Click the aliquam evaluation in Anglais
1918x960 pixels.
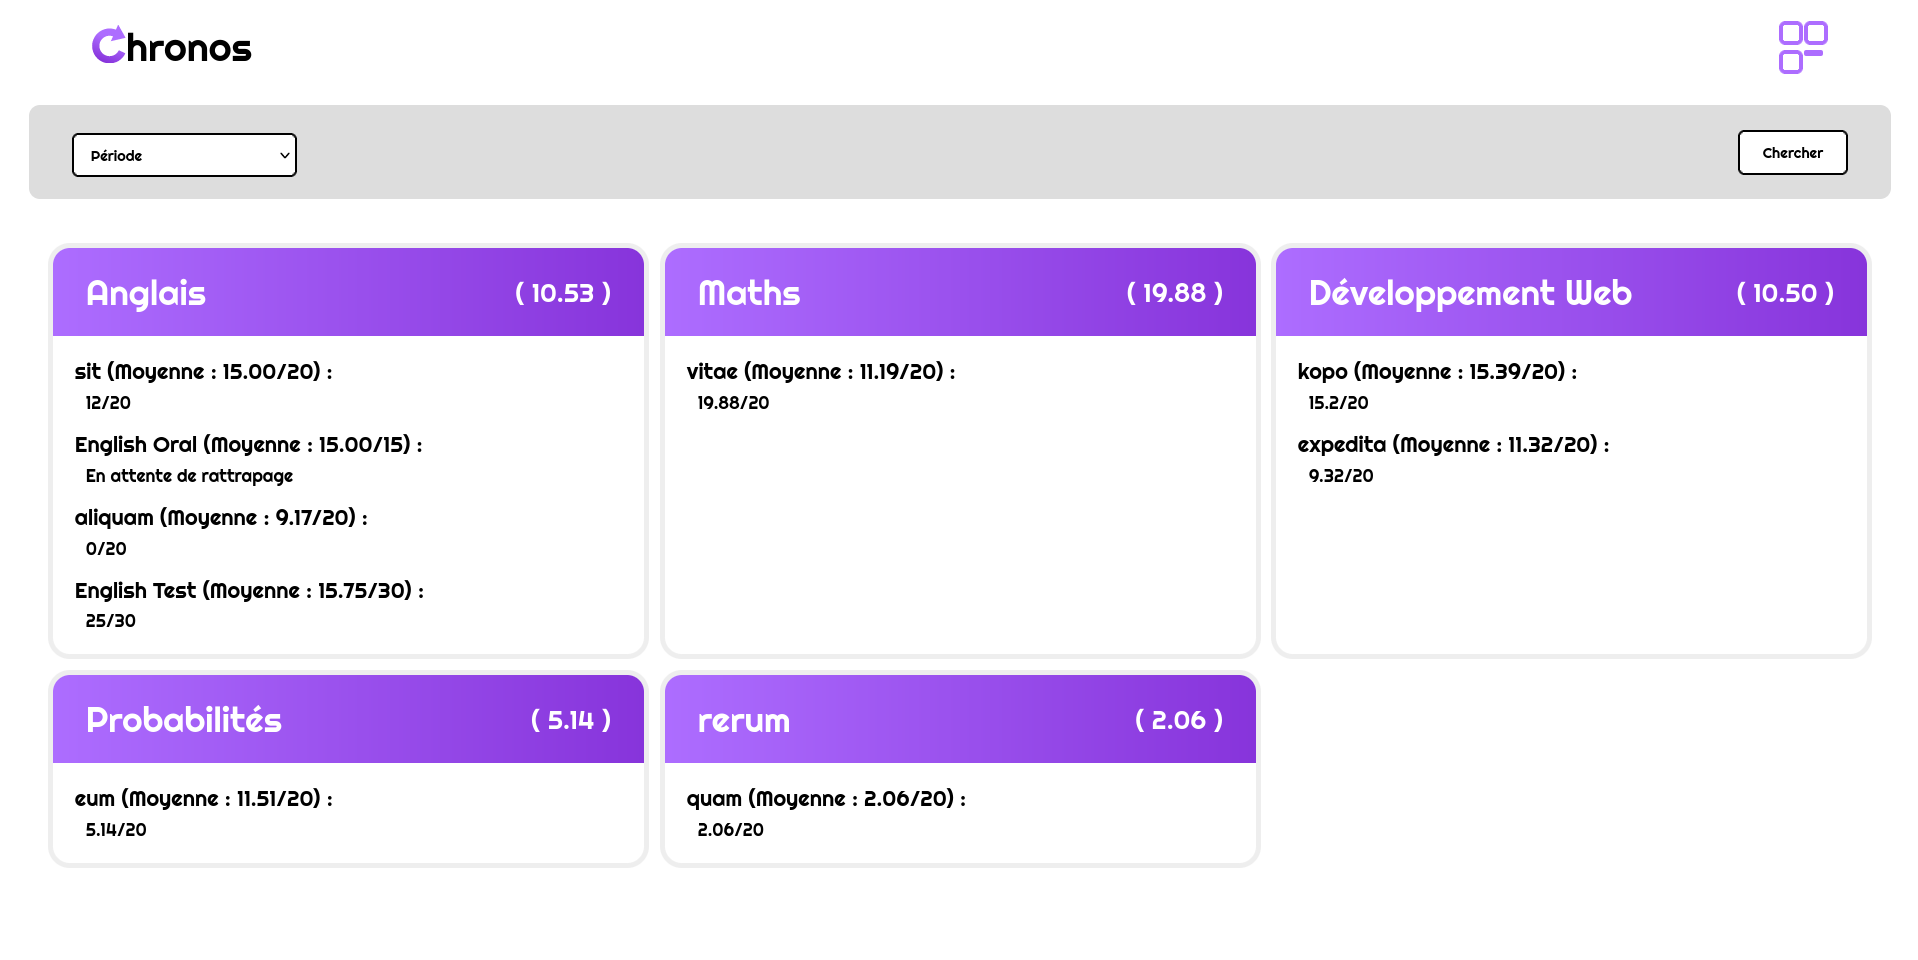221,518
